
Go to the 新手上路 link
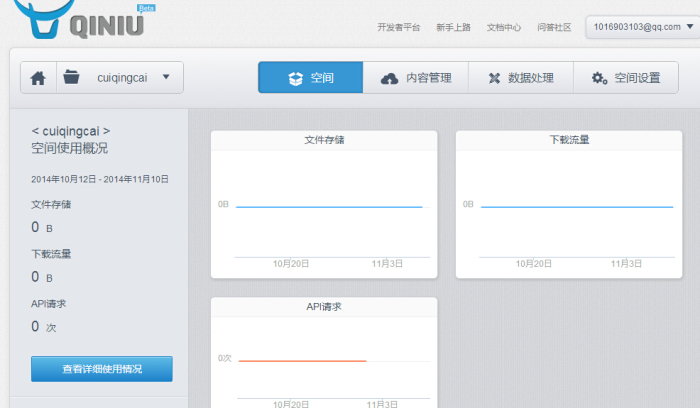point(453,28)
